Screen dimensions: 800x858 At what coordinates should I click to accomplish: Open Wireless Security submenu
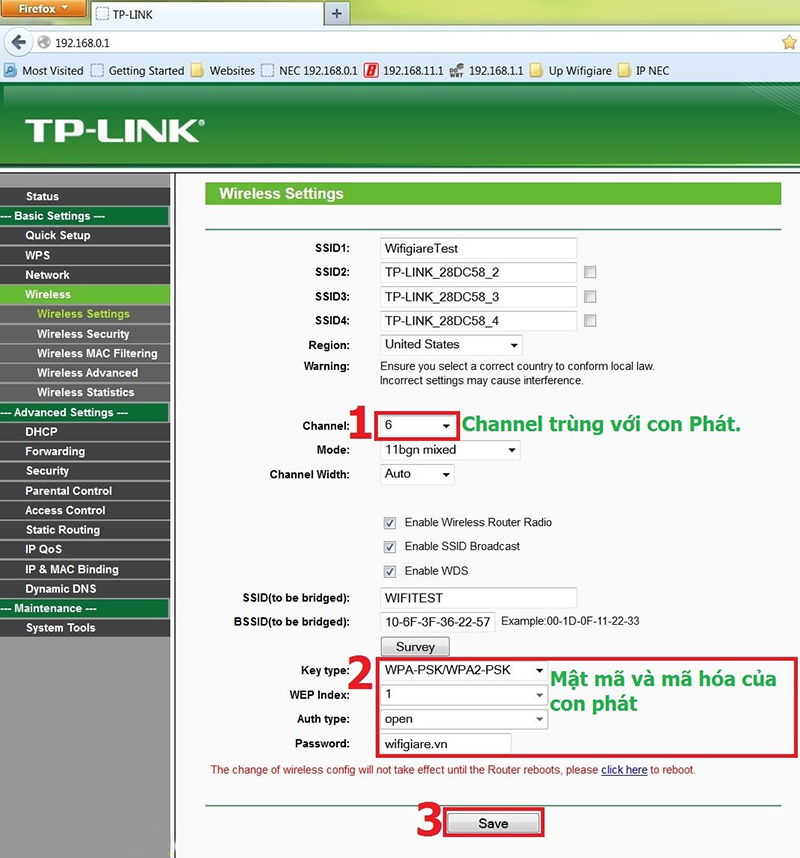click(x=85, y=334)
